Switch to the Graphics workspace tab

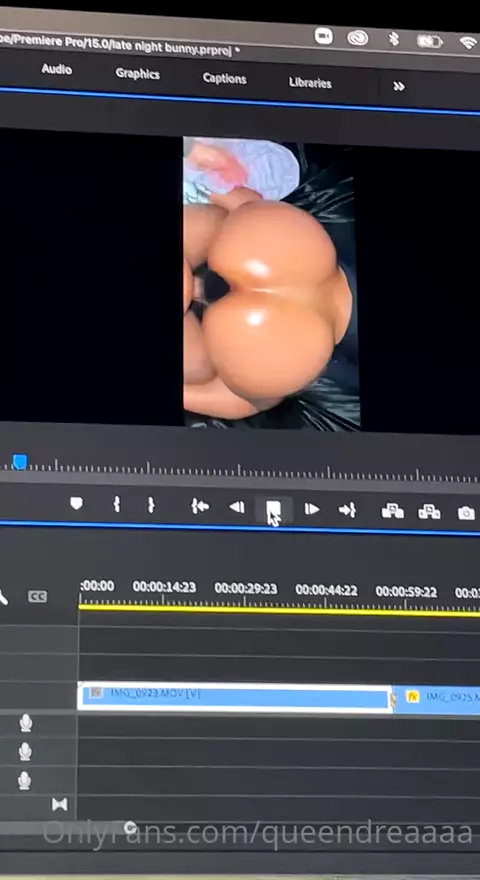(138, 74)
